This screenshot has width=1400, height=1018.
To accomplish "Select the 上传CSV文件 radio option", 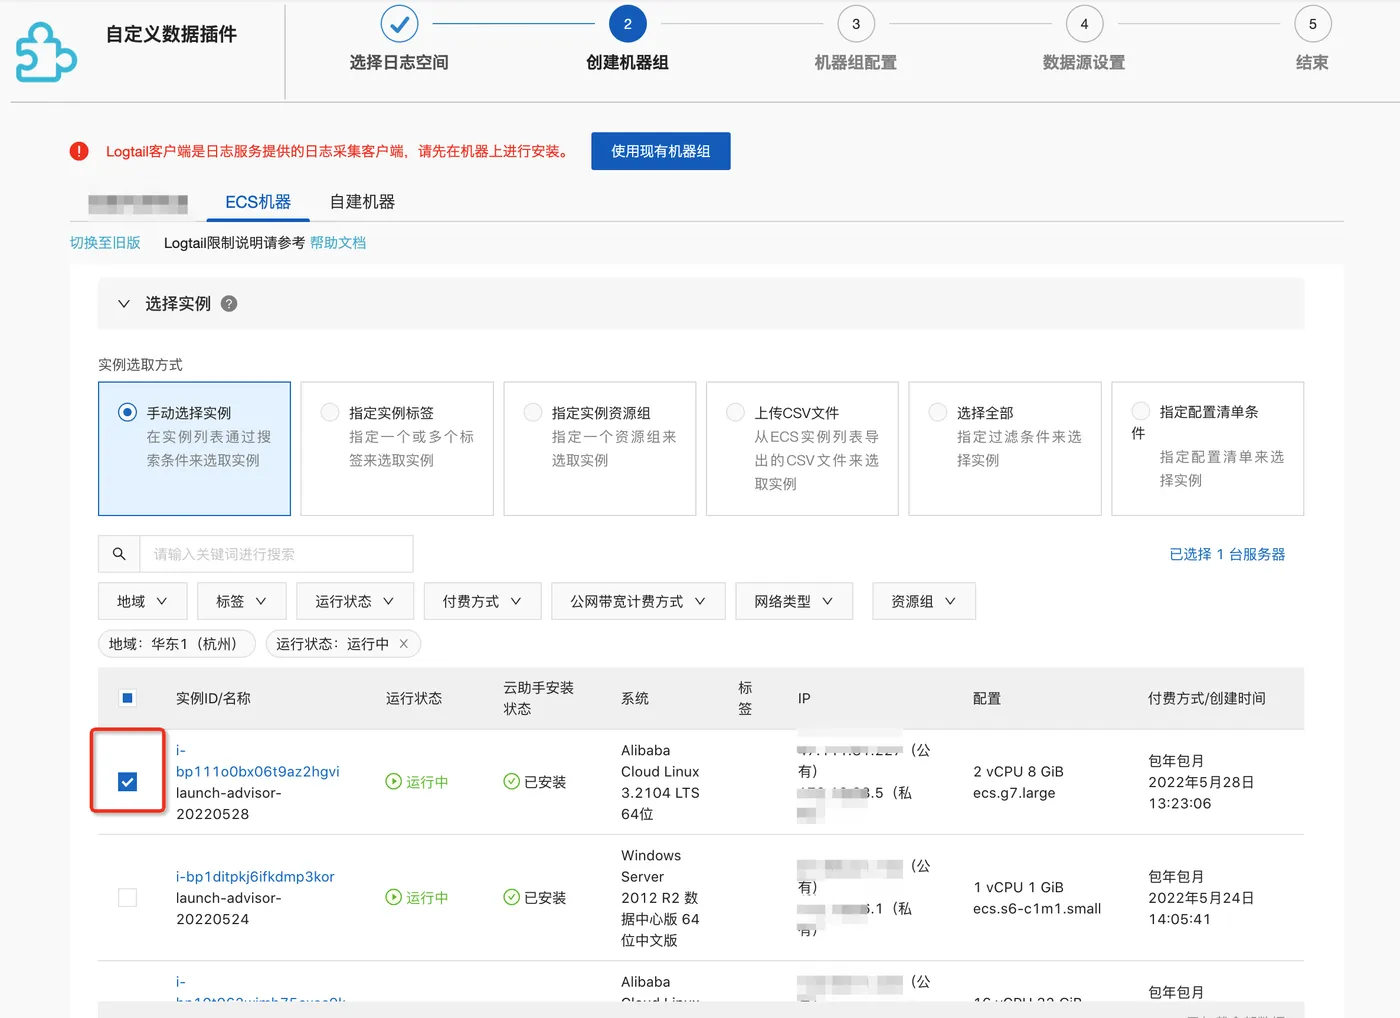I will click(735, 412).
